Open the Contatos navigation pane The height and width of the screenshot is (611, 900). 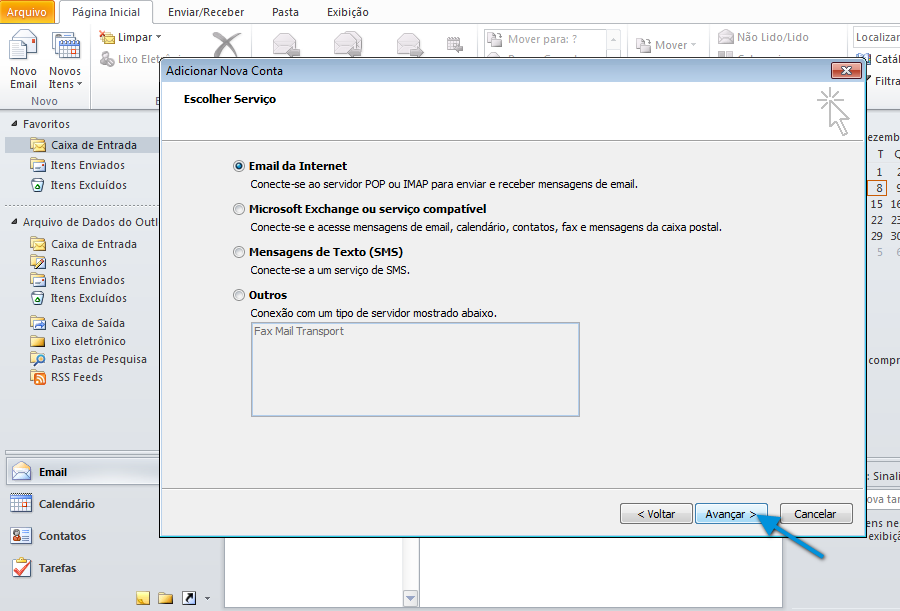[62, 536]
